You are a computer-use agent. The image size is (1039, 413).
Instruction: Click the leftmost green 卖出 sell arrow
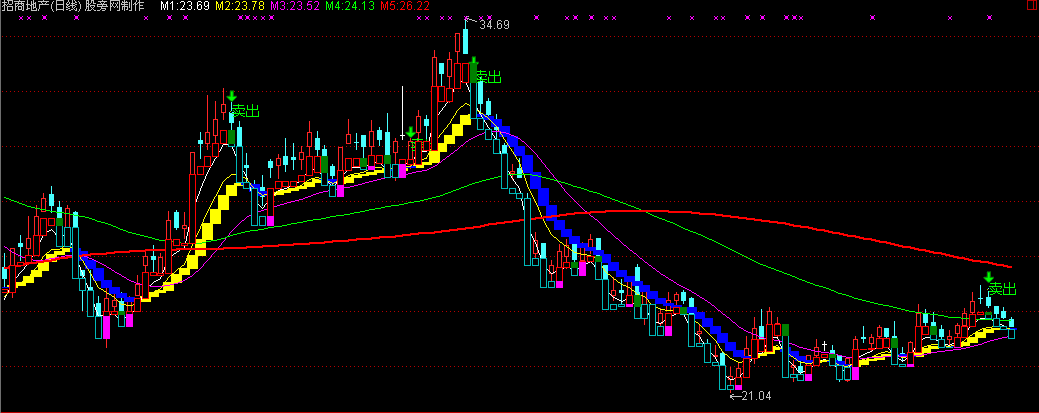point(229,97)
